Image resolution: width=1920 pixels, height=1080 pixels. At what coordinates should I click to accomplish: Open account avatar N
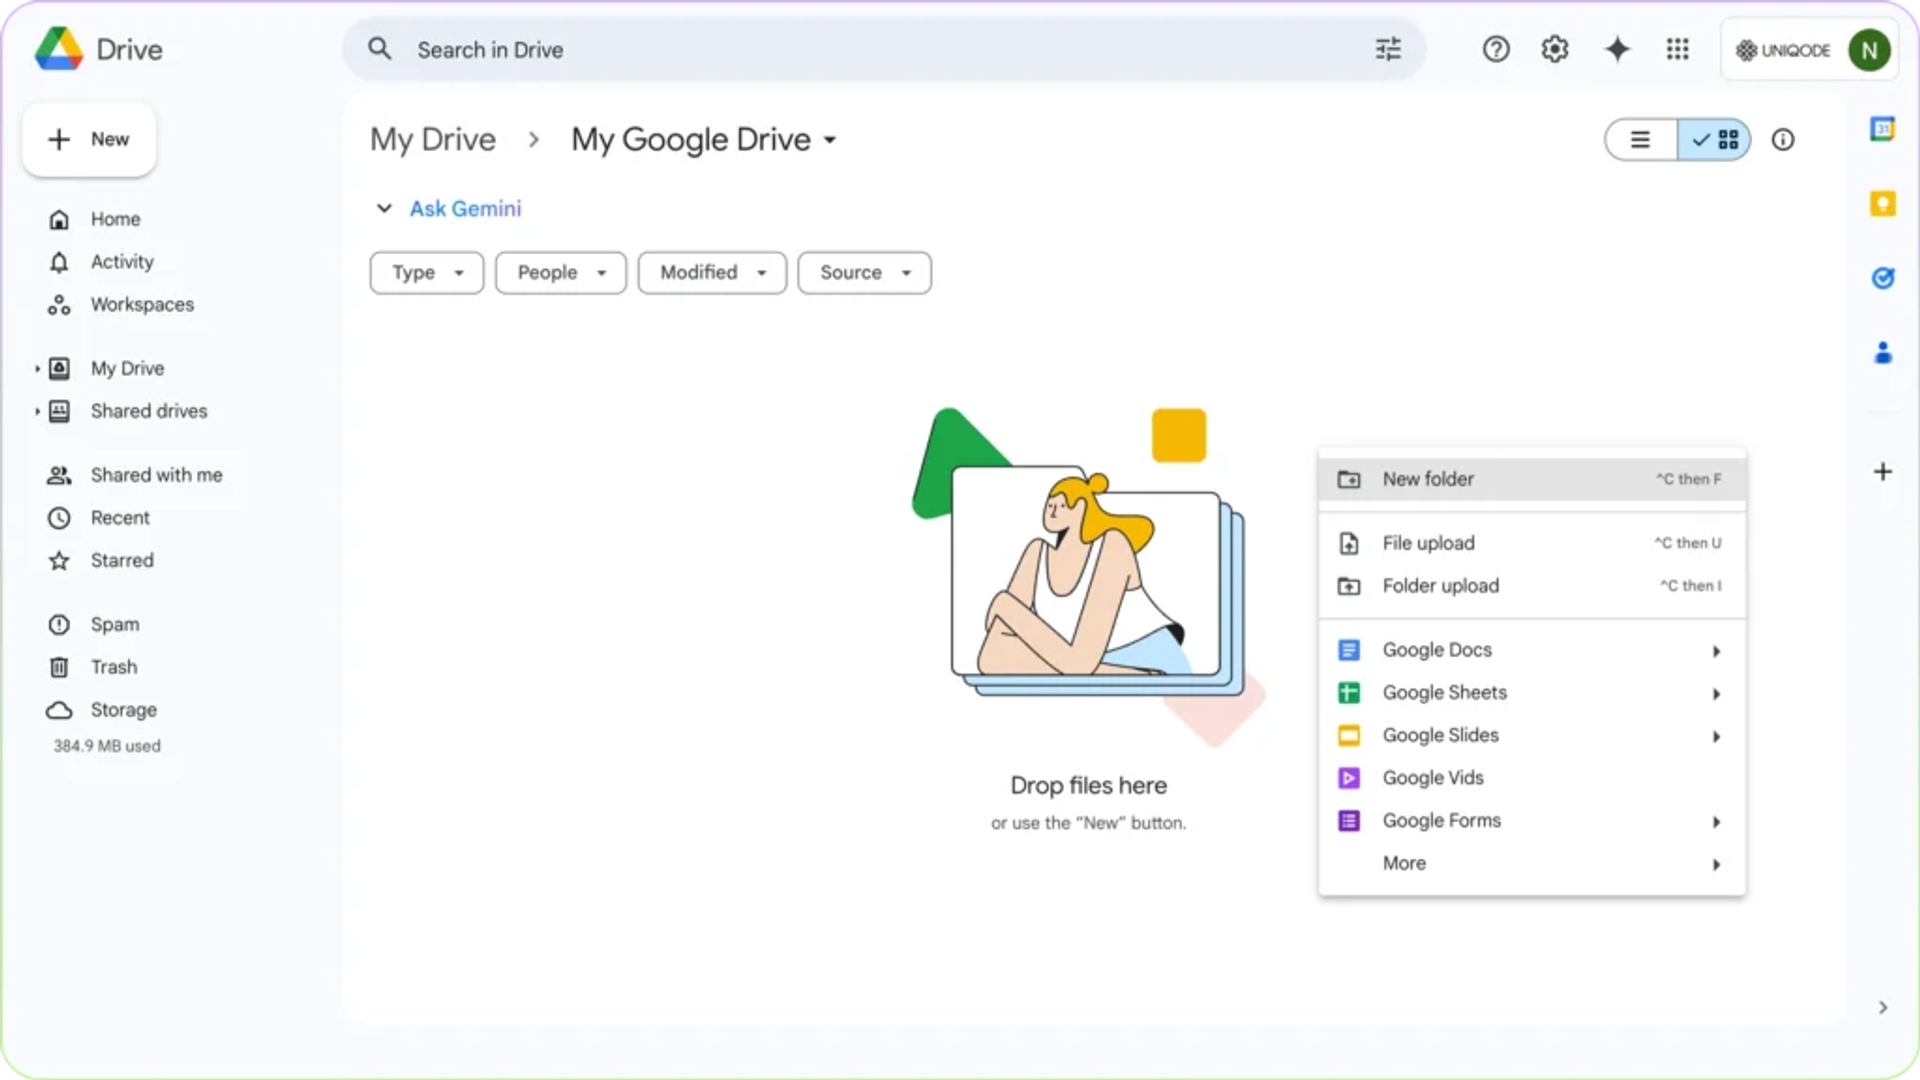click(1869, 50)
